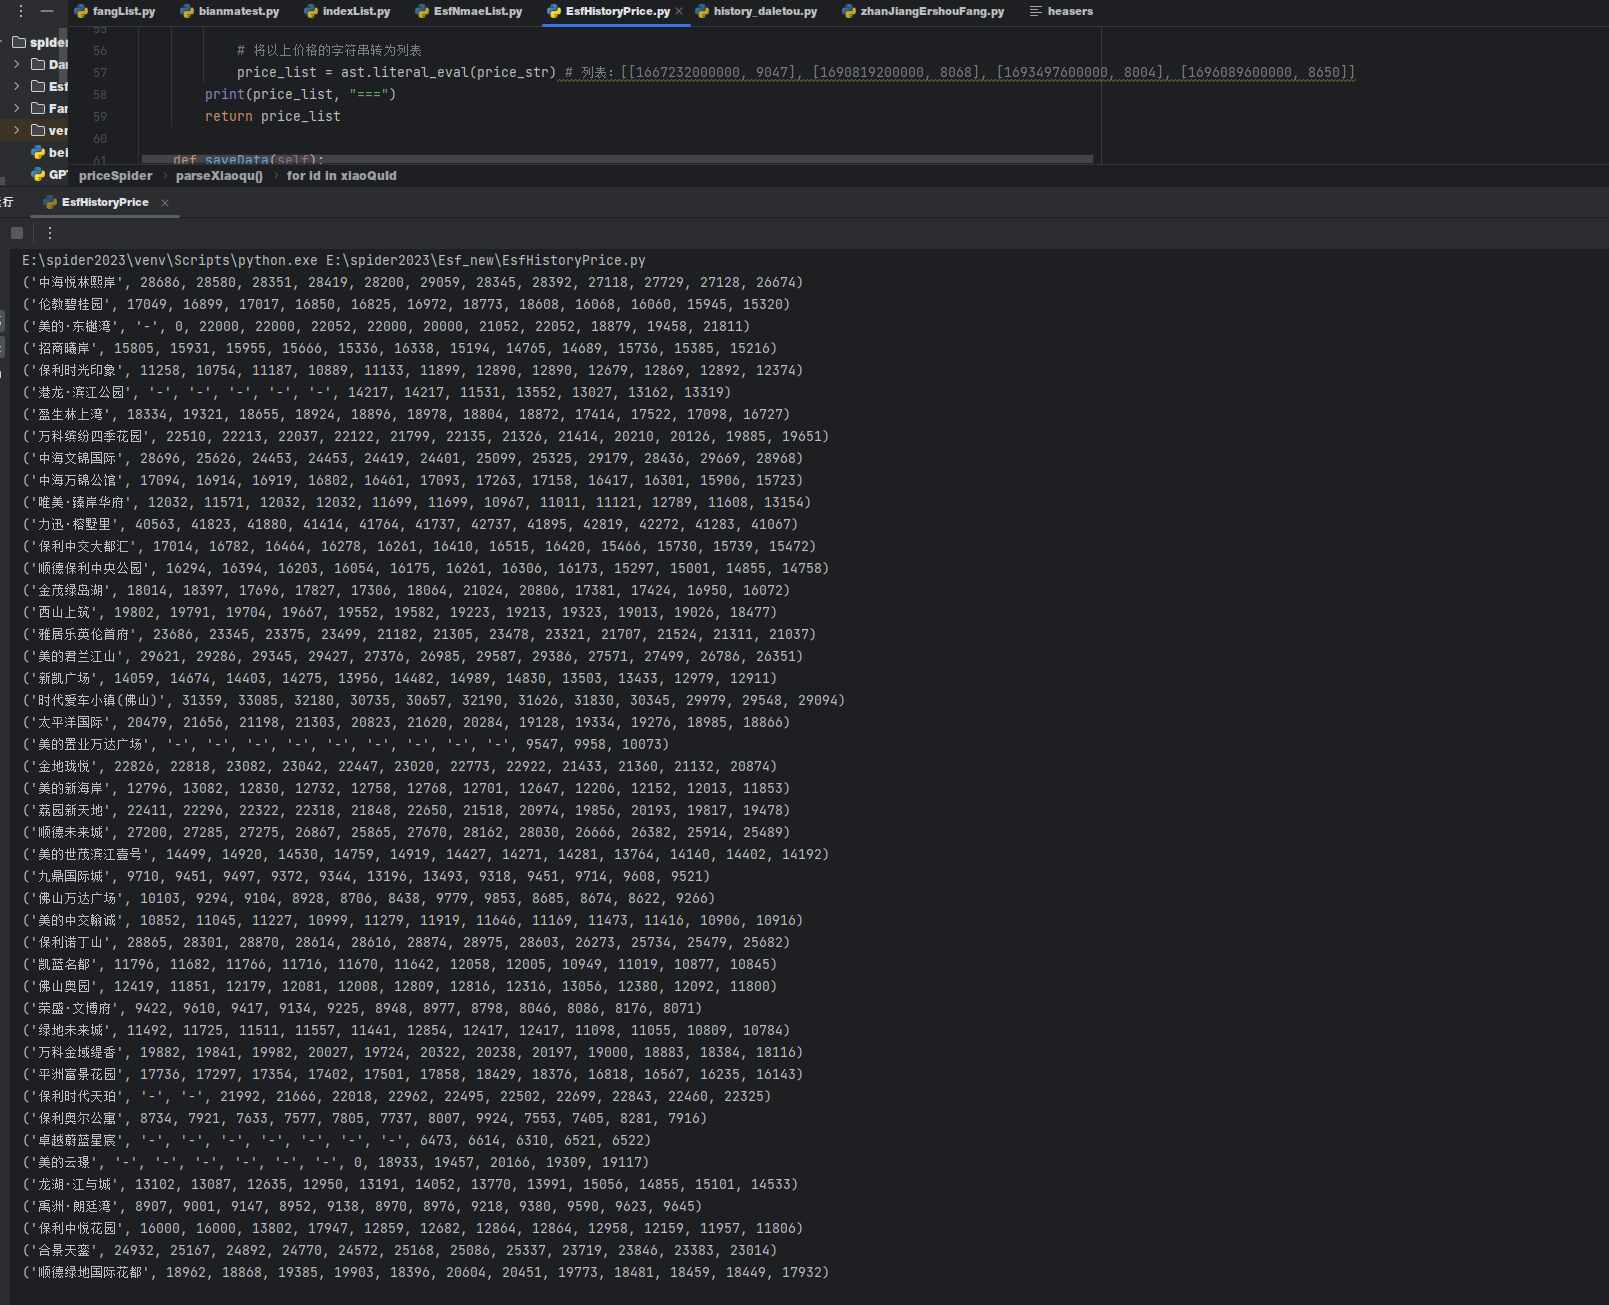Click the '保利时光印象' output row
1609x1305 pixels.
point(413,371)
